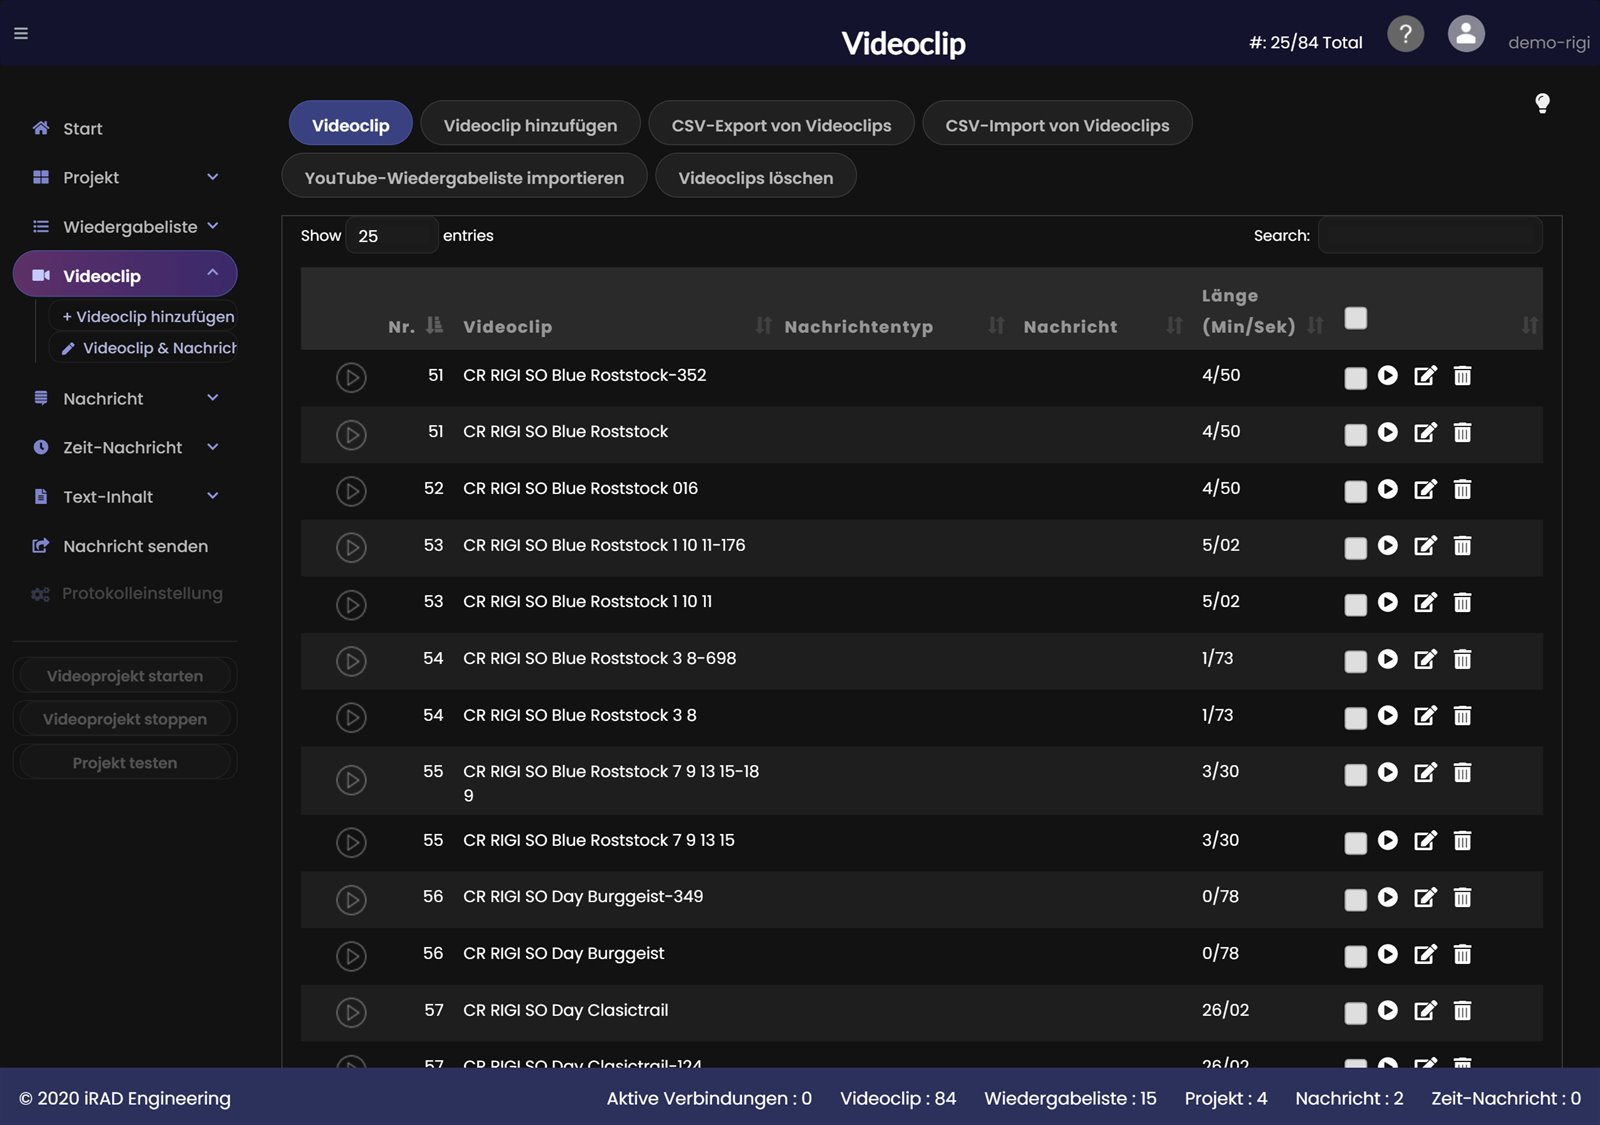
Task: Open CSV-Import von Videoclips tab
Action: [1057, 124]
